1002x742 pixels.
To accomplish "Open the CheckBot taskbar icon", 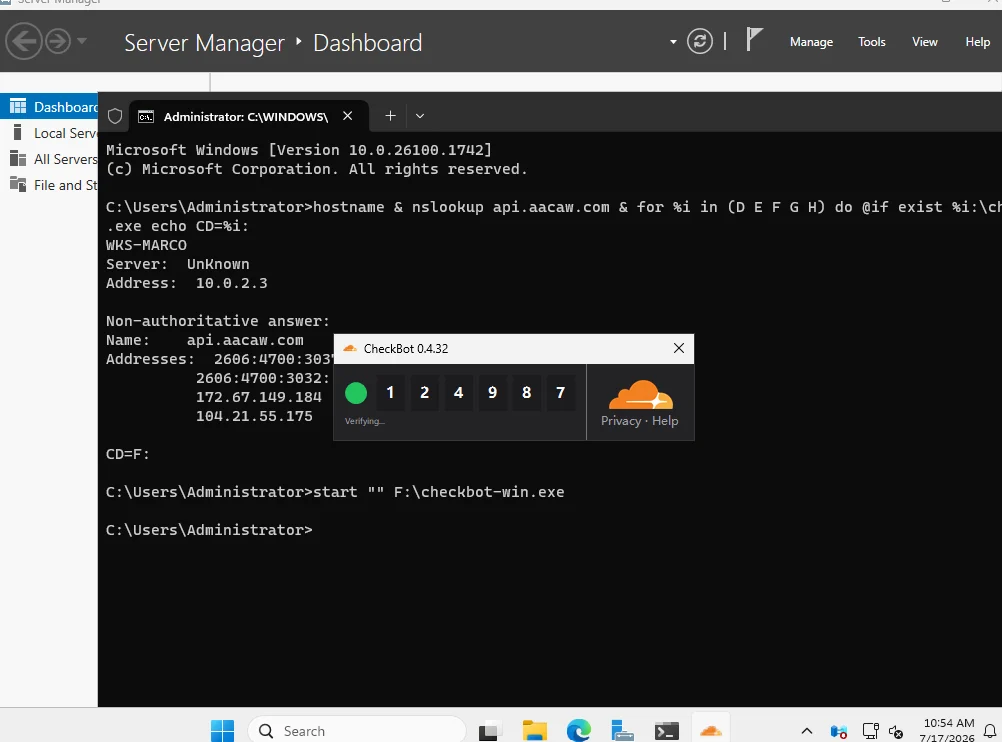I will 711,730.
